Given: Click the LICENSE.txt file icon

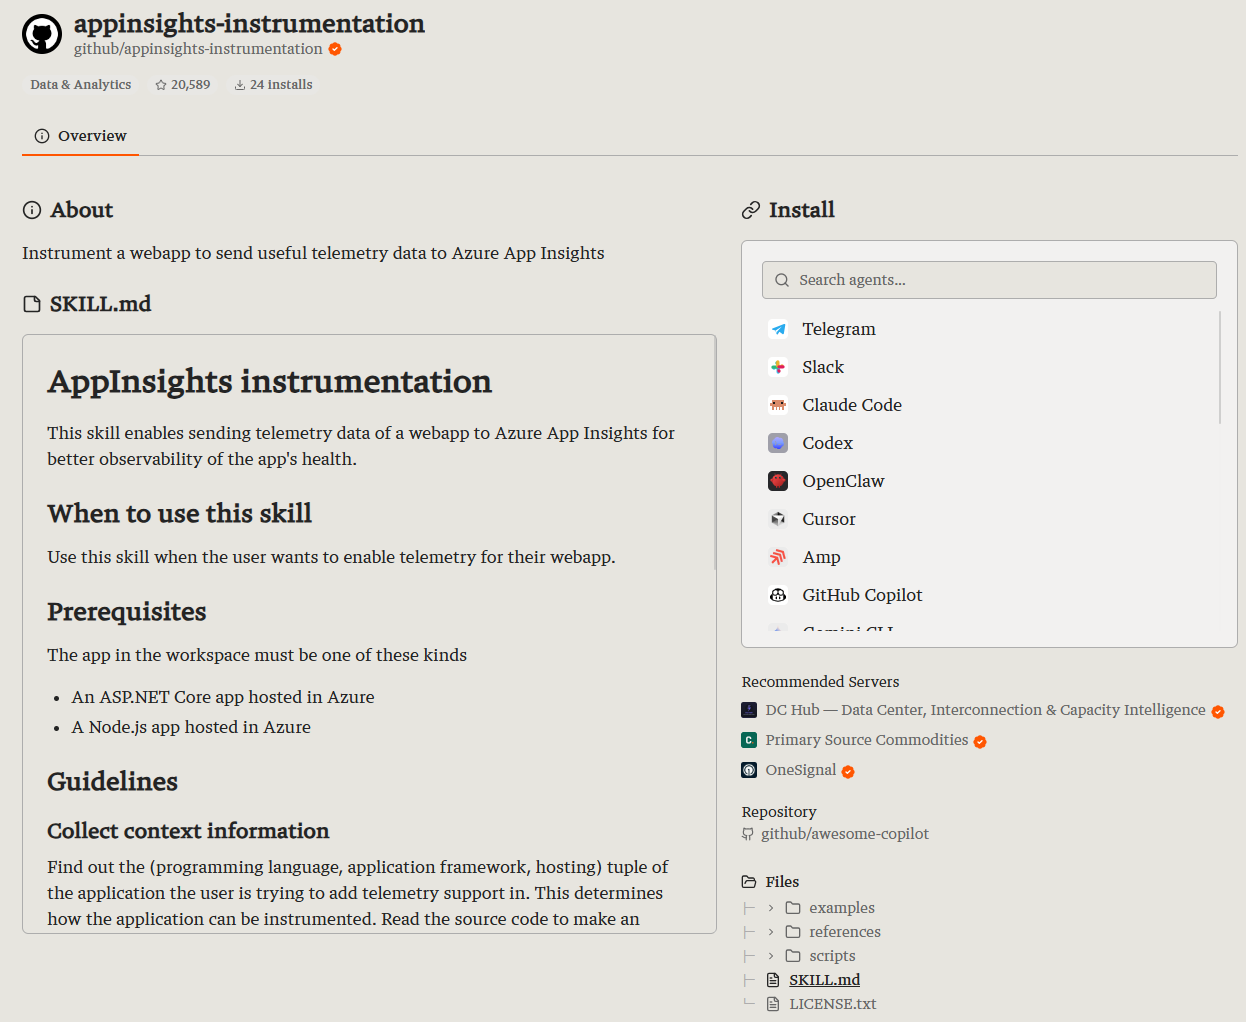Looking at the screenshot, I should tap(773, 1004).
